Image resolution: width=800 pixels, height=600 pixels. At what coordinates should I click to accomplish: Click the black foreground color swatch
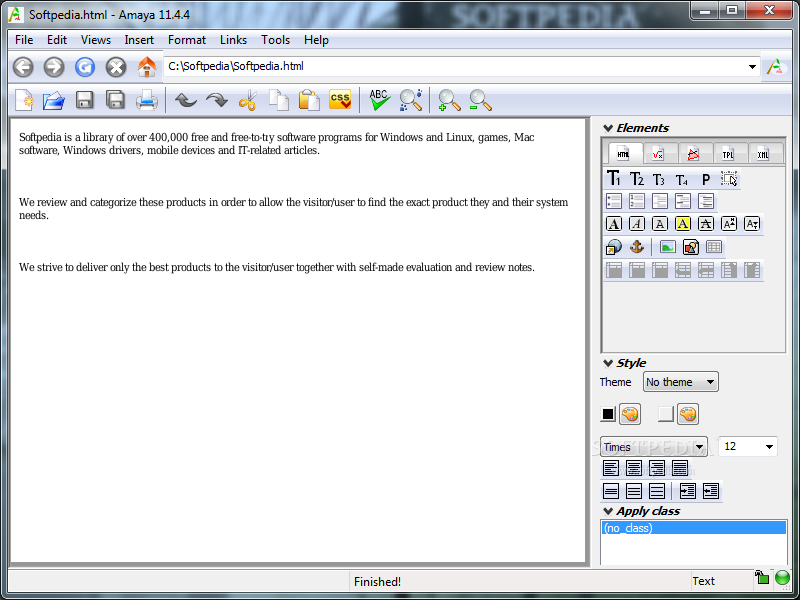[x=608, y=414]
